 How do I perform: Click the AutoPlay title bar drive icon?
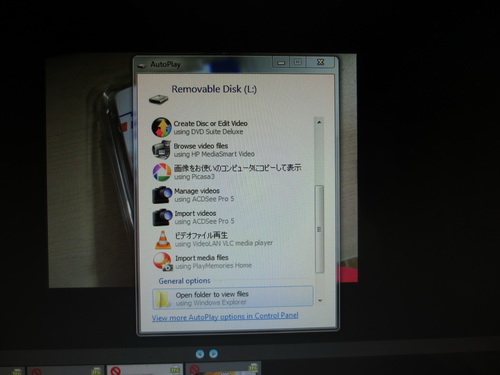tap(142, 65)
